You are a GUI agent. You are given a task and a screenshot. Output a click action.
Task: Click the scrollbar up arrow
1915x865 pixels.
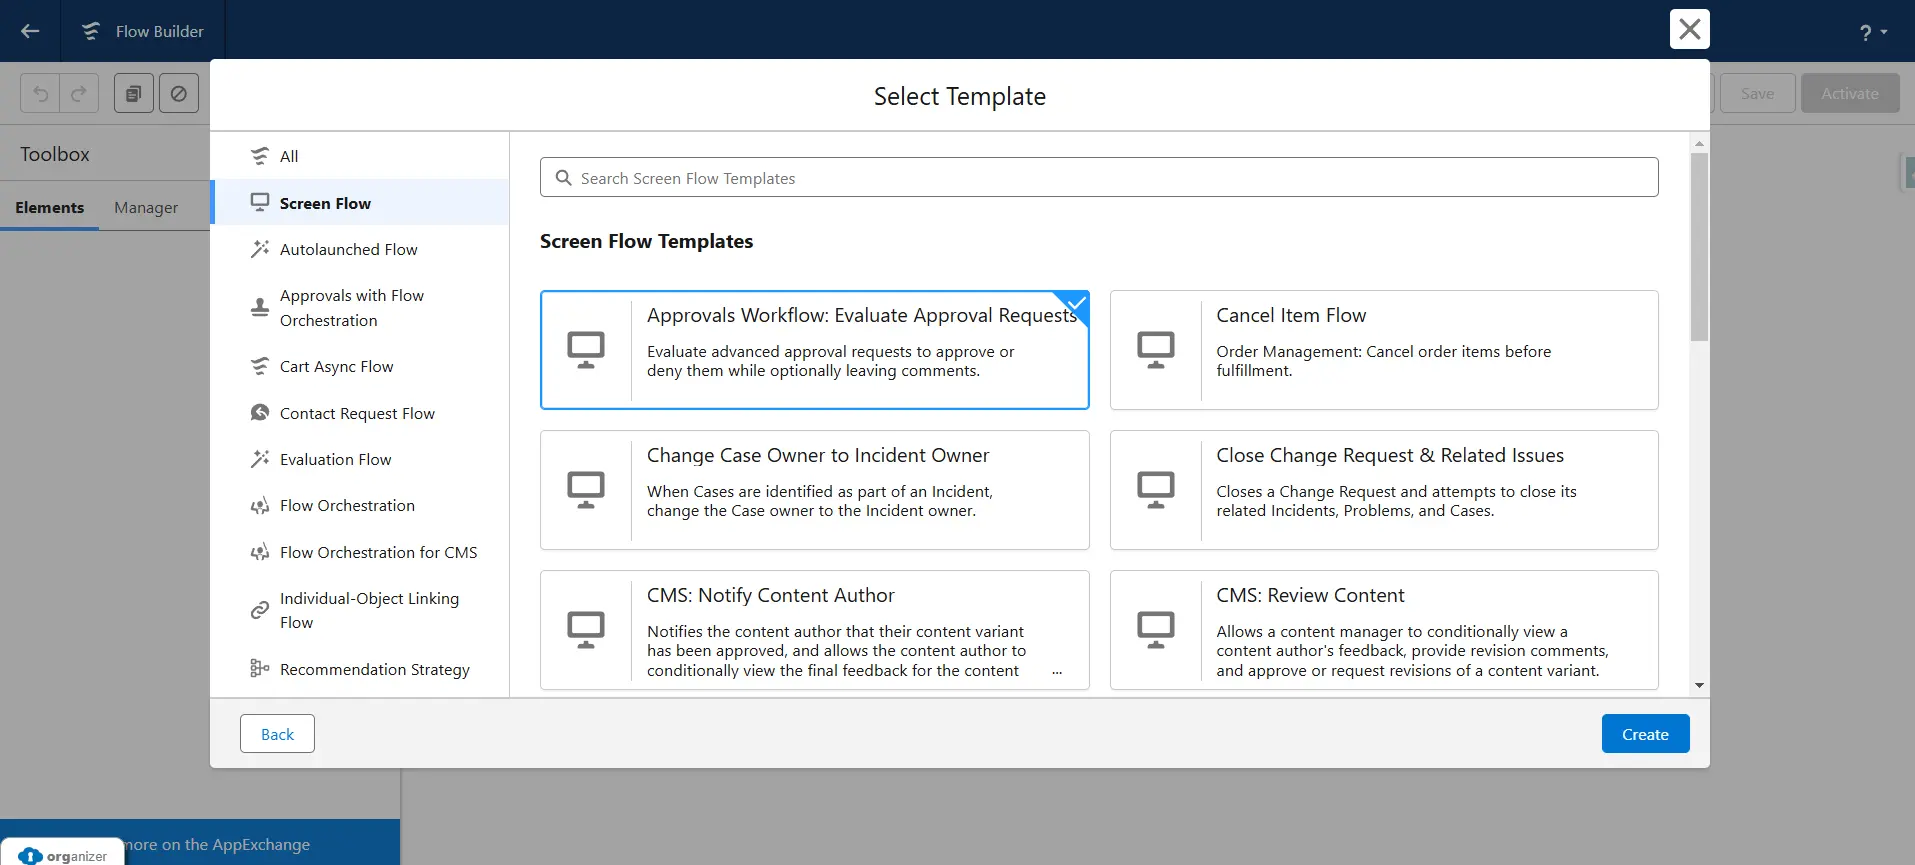1699,144
